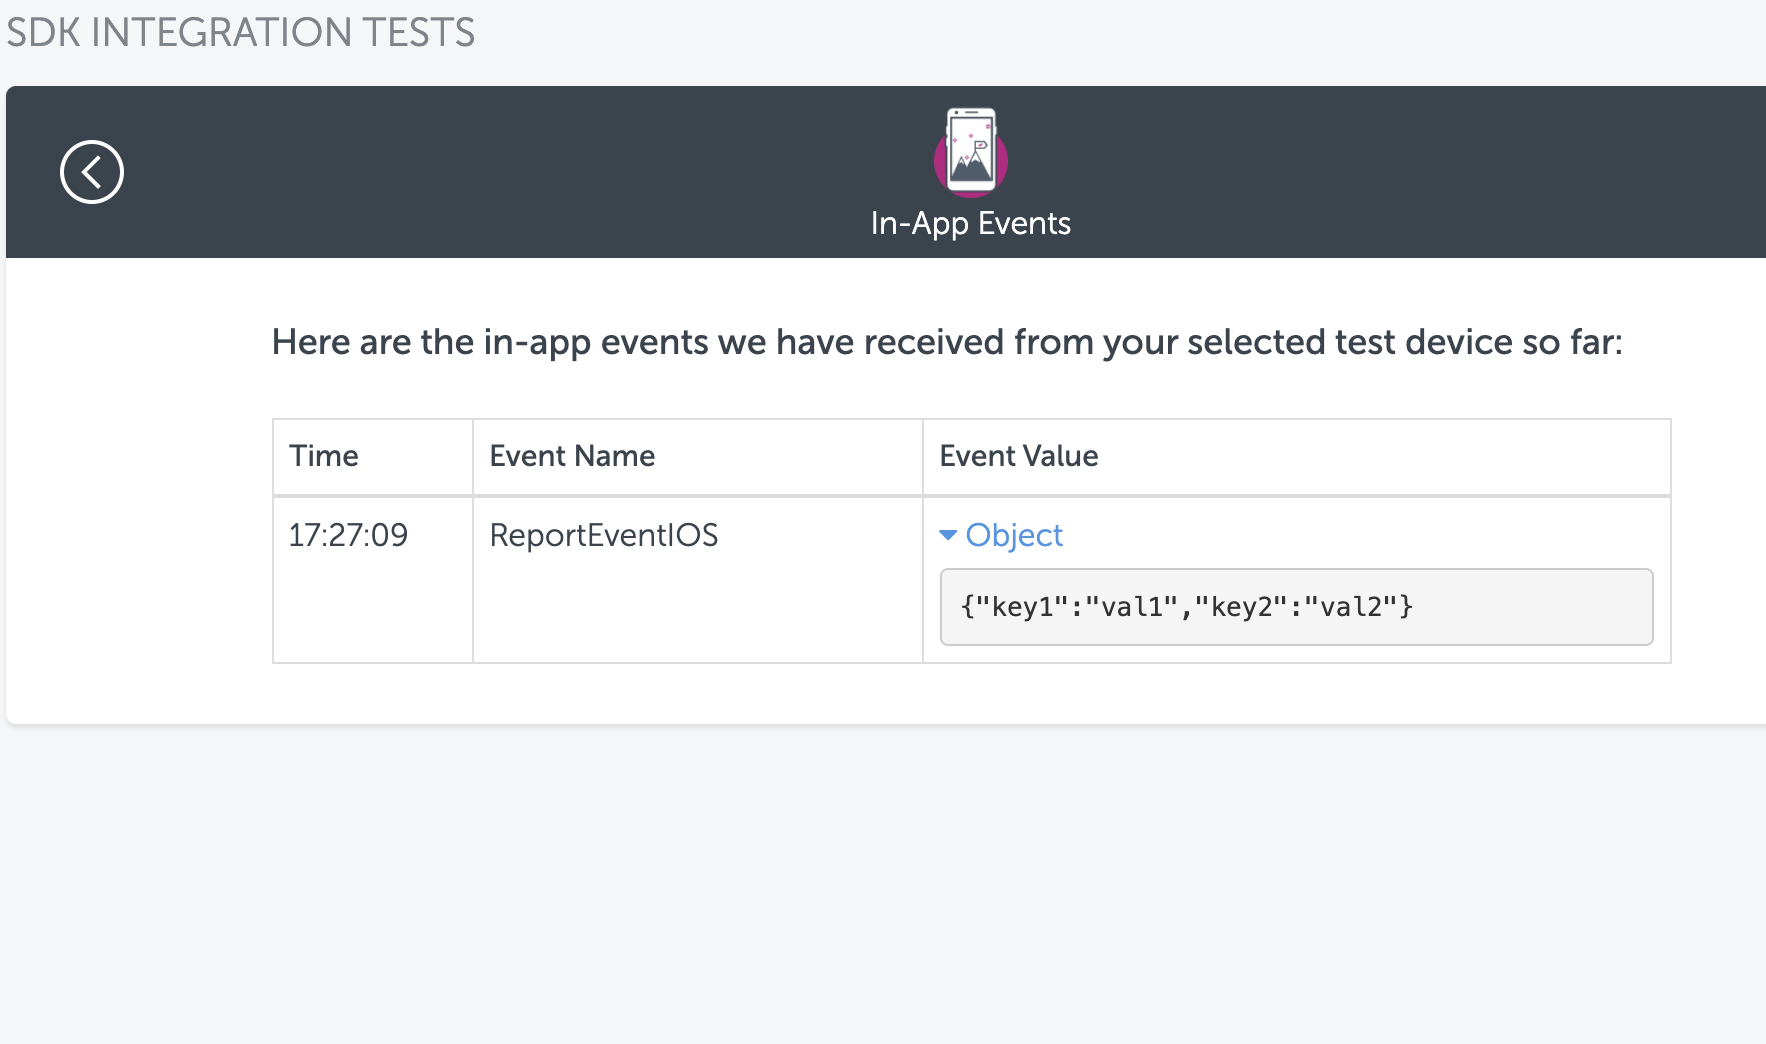Screen dimensions: 1766x1044
Task: Click the dark header bar of the panel
Action: point(500,170)
